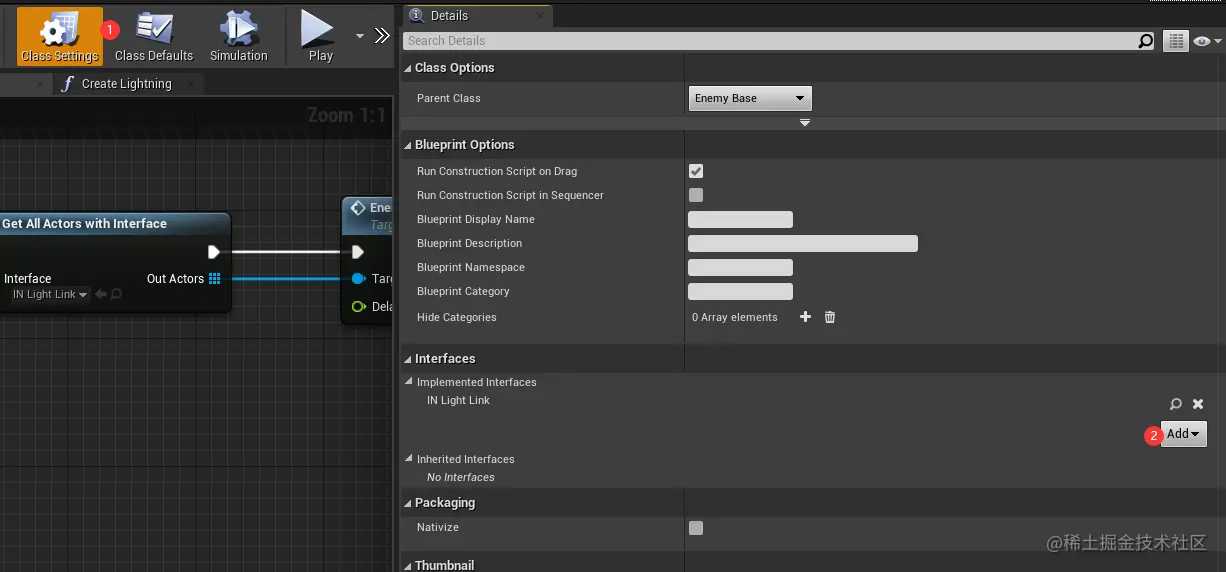Image resolution: width=1226 pixels, height=572 pixels.
Task: Click the Blueprint Display Name field
Action: click(x=740, y=219)
